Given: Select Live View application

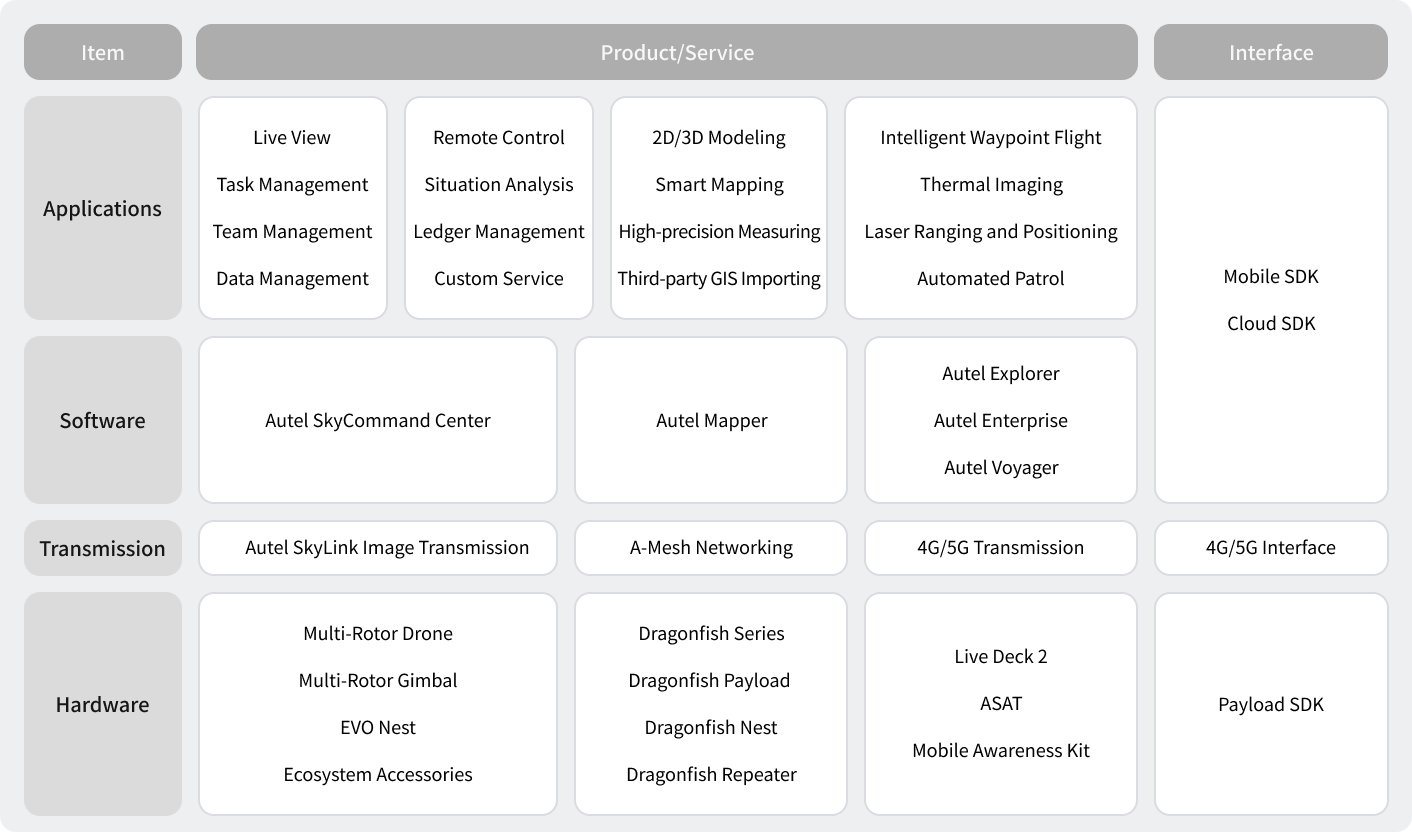Looking at the screenshot, I should click(292, 137).
